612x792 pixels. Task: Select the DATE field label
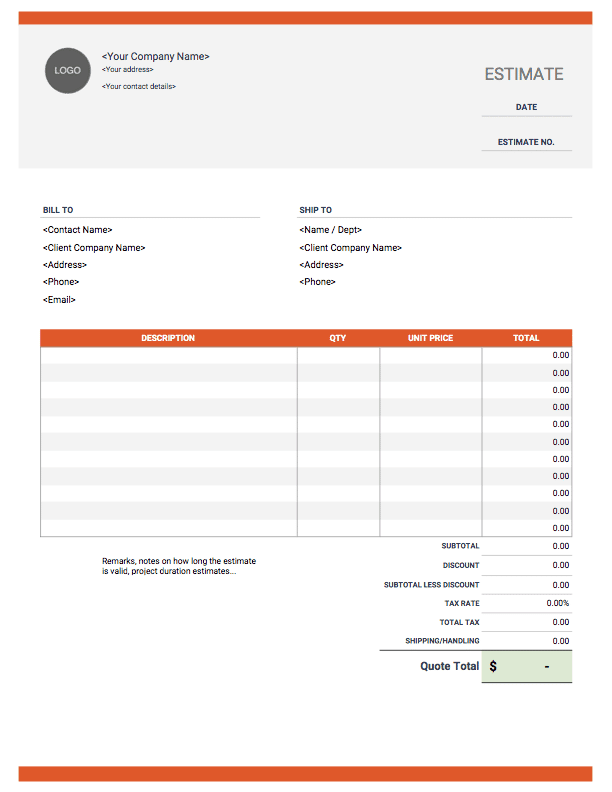click(x=526, y=107)
